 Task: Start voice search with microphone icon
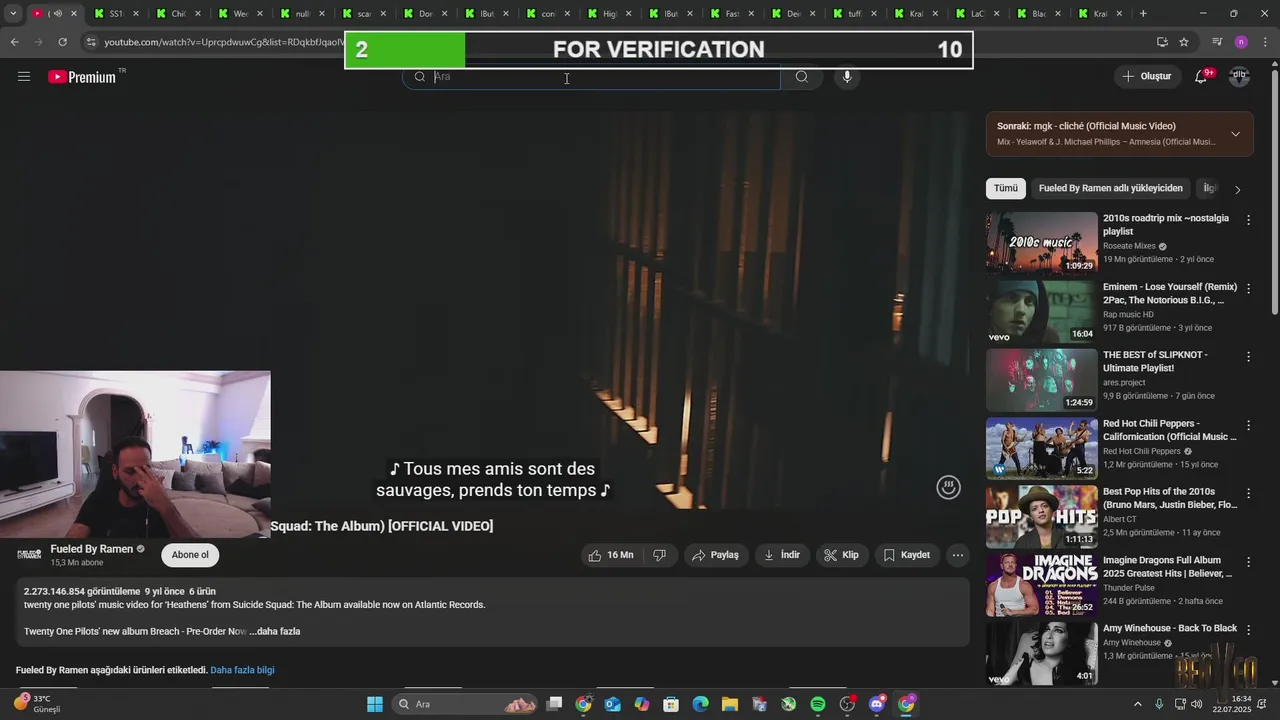[847, 77]
